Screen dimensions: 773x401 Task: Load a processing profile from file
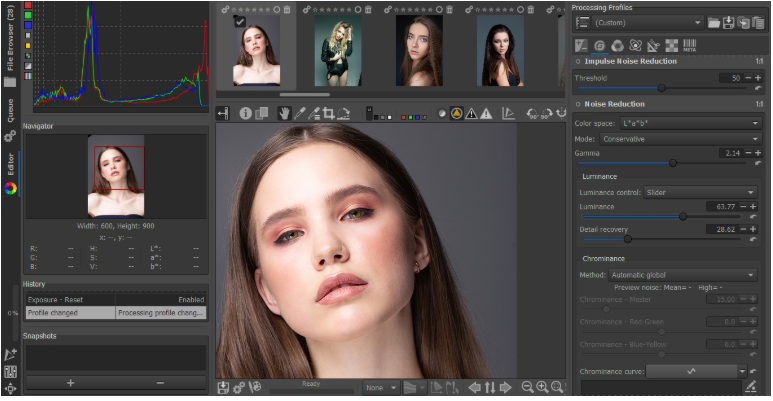coord(713,23)
